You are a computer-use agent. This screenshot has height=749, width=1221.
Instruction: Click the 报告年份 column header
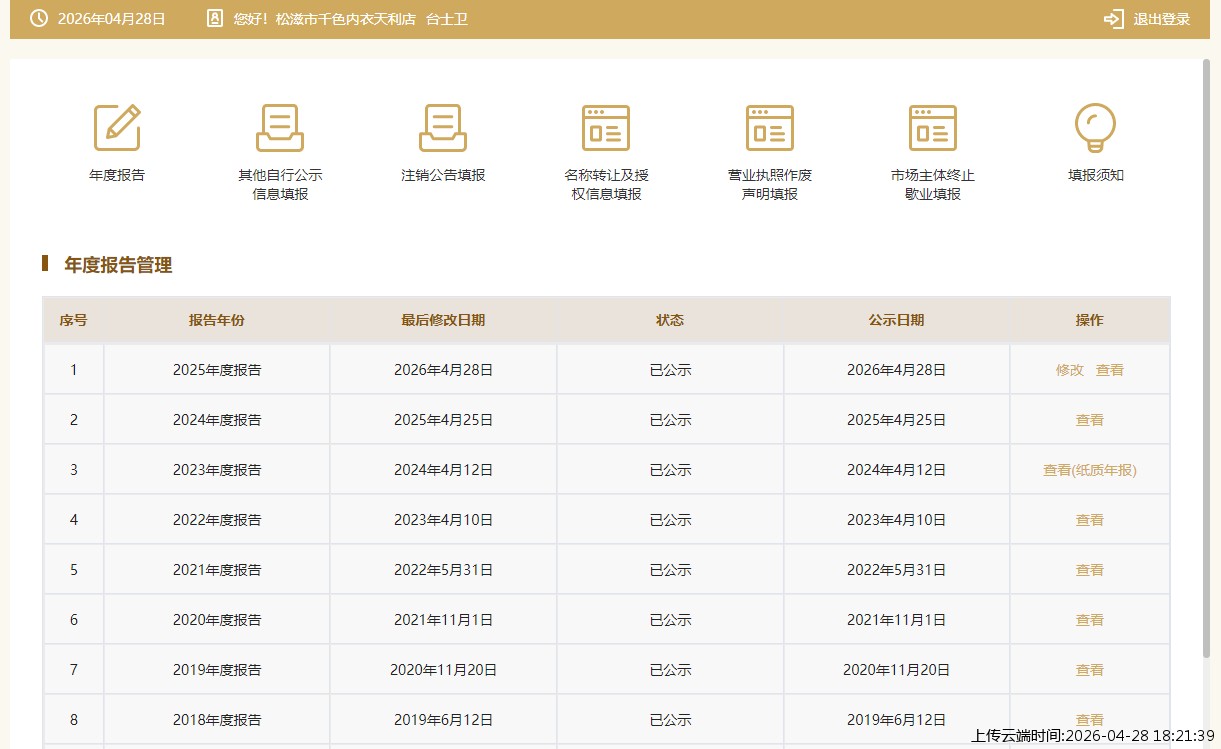coord(216,320)
